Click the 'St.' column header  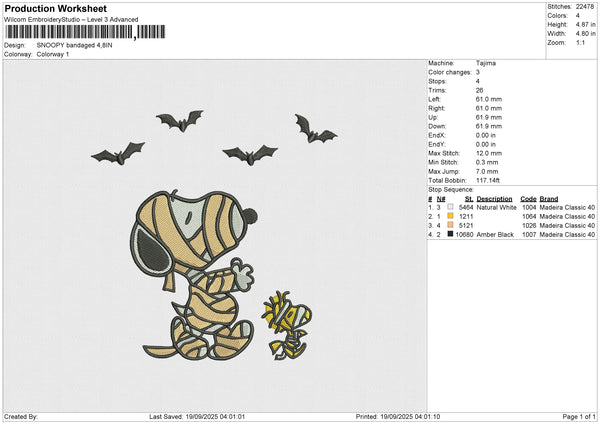coord(469,199)
